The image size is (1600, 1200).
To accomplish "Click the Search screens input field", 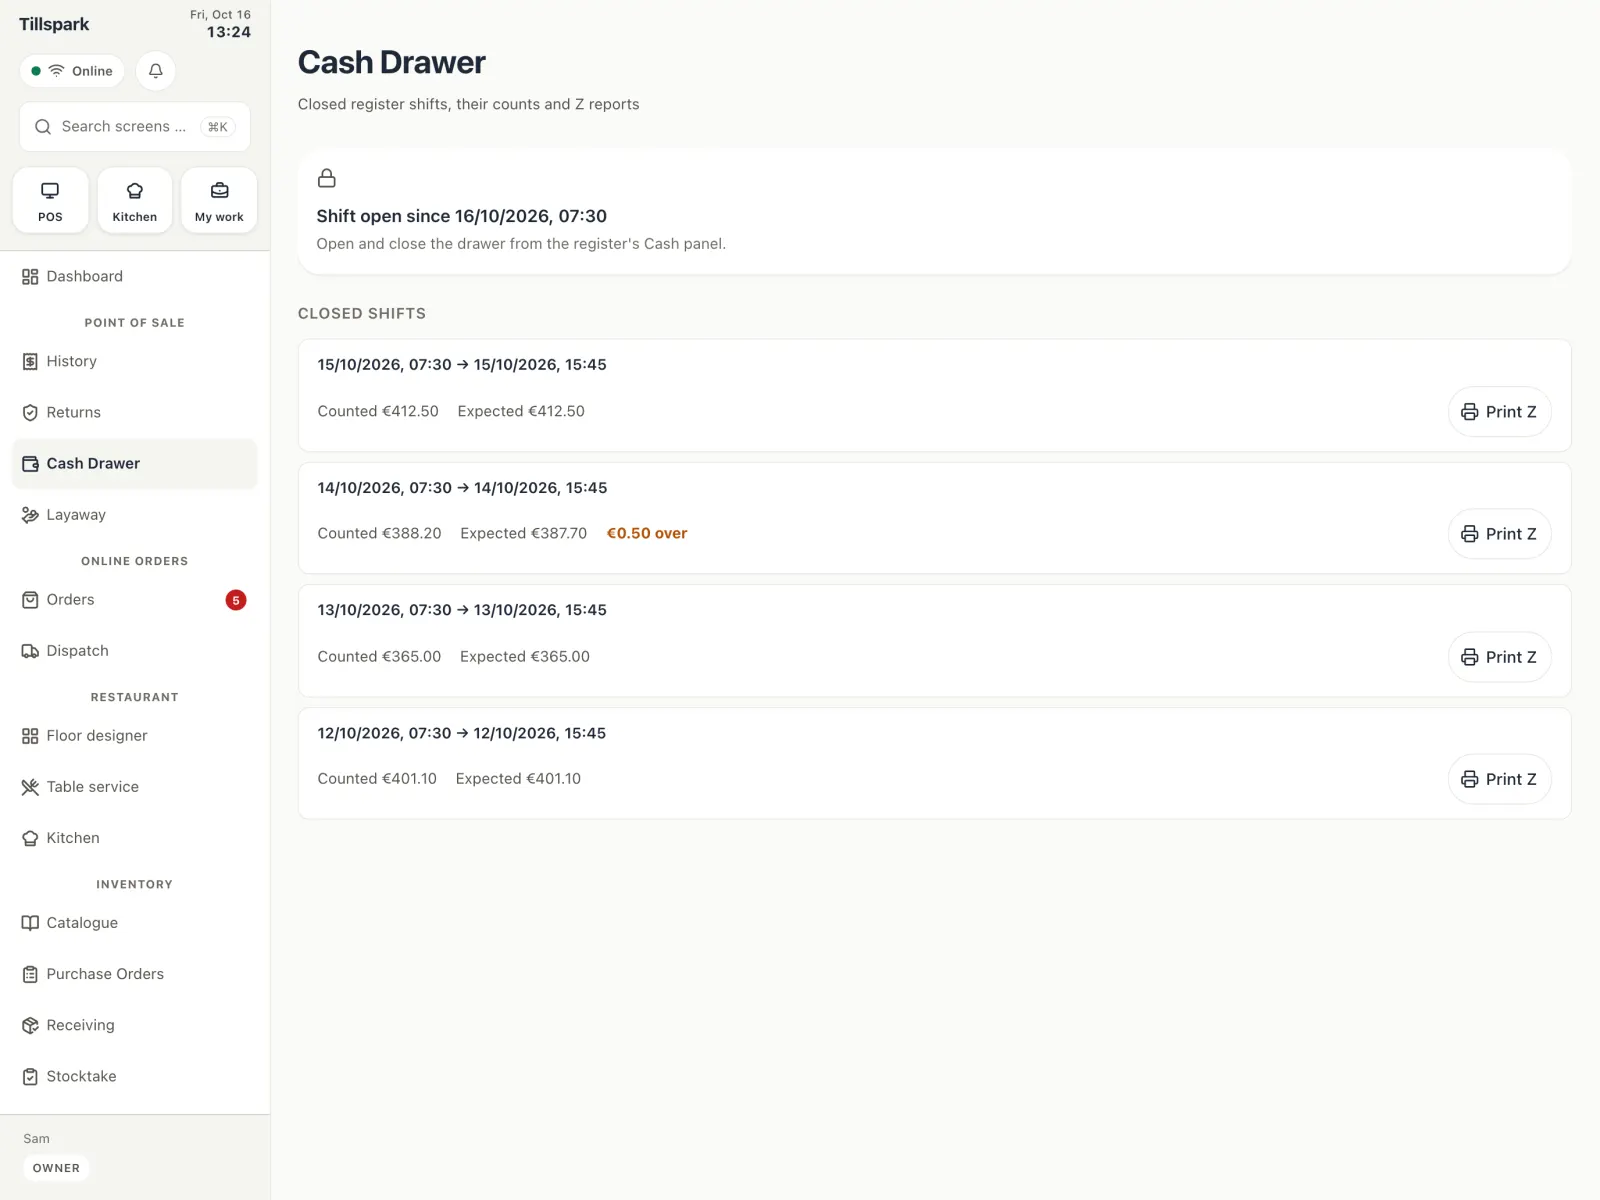I will click(135, 127).
